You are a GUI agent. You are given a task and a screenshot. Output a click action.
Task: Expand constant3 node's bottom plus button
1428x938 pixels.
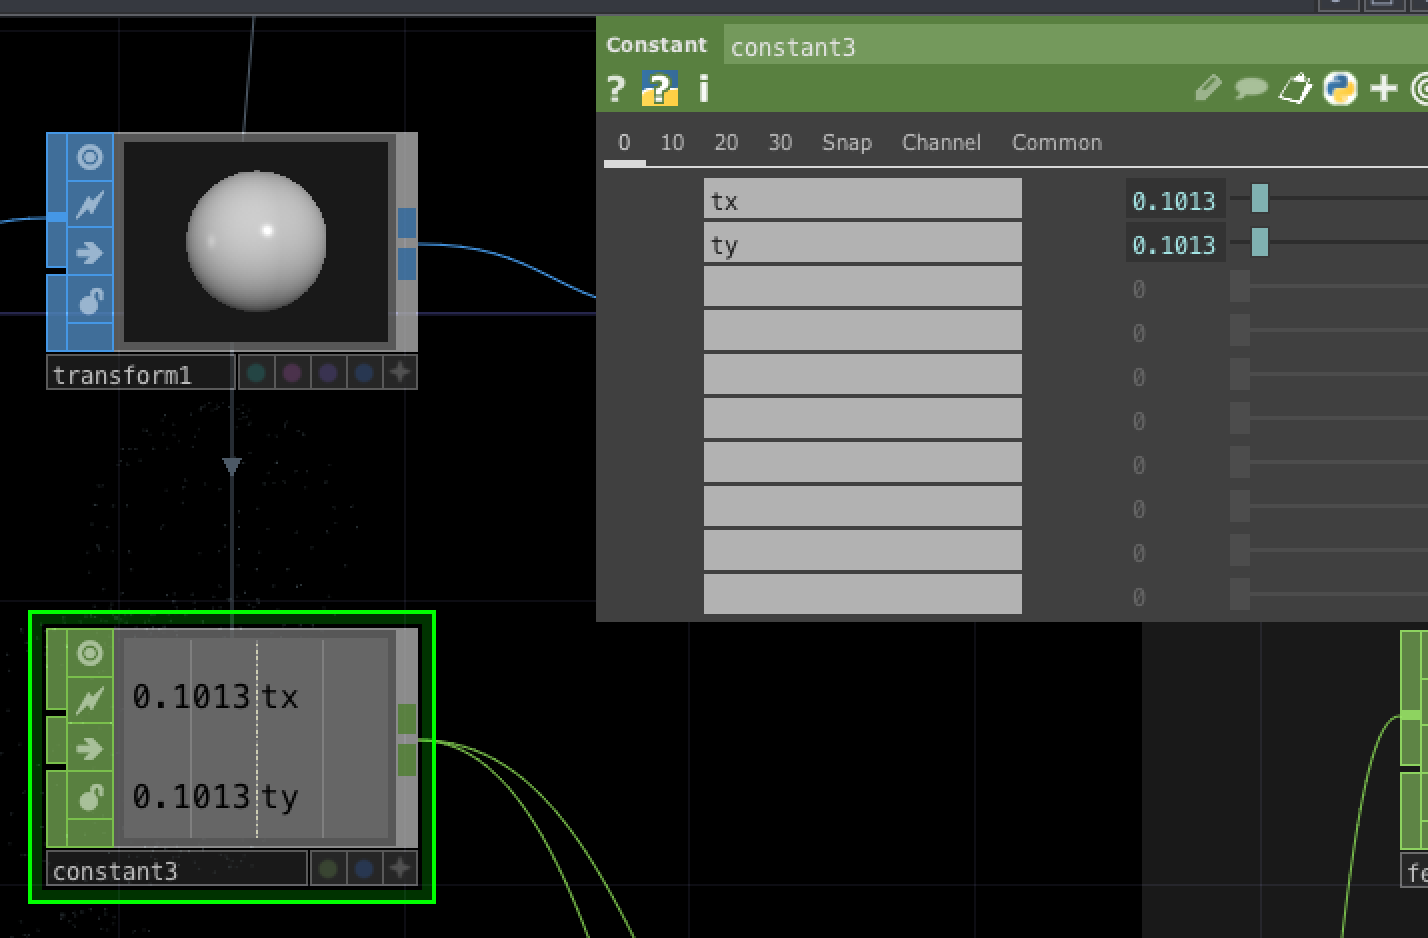pyautogui.click(x=400, y=869)
